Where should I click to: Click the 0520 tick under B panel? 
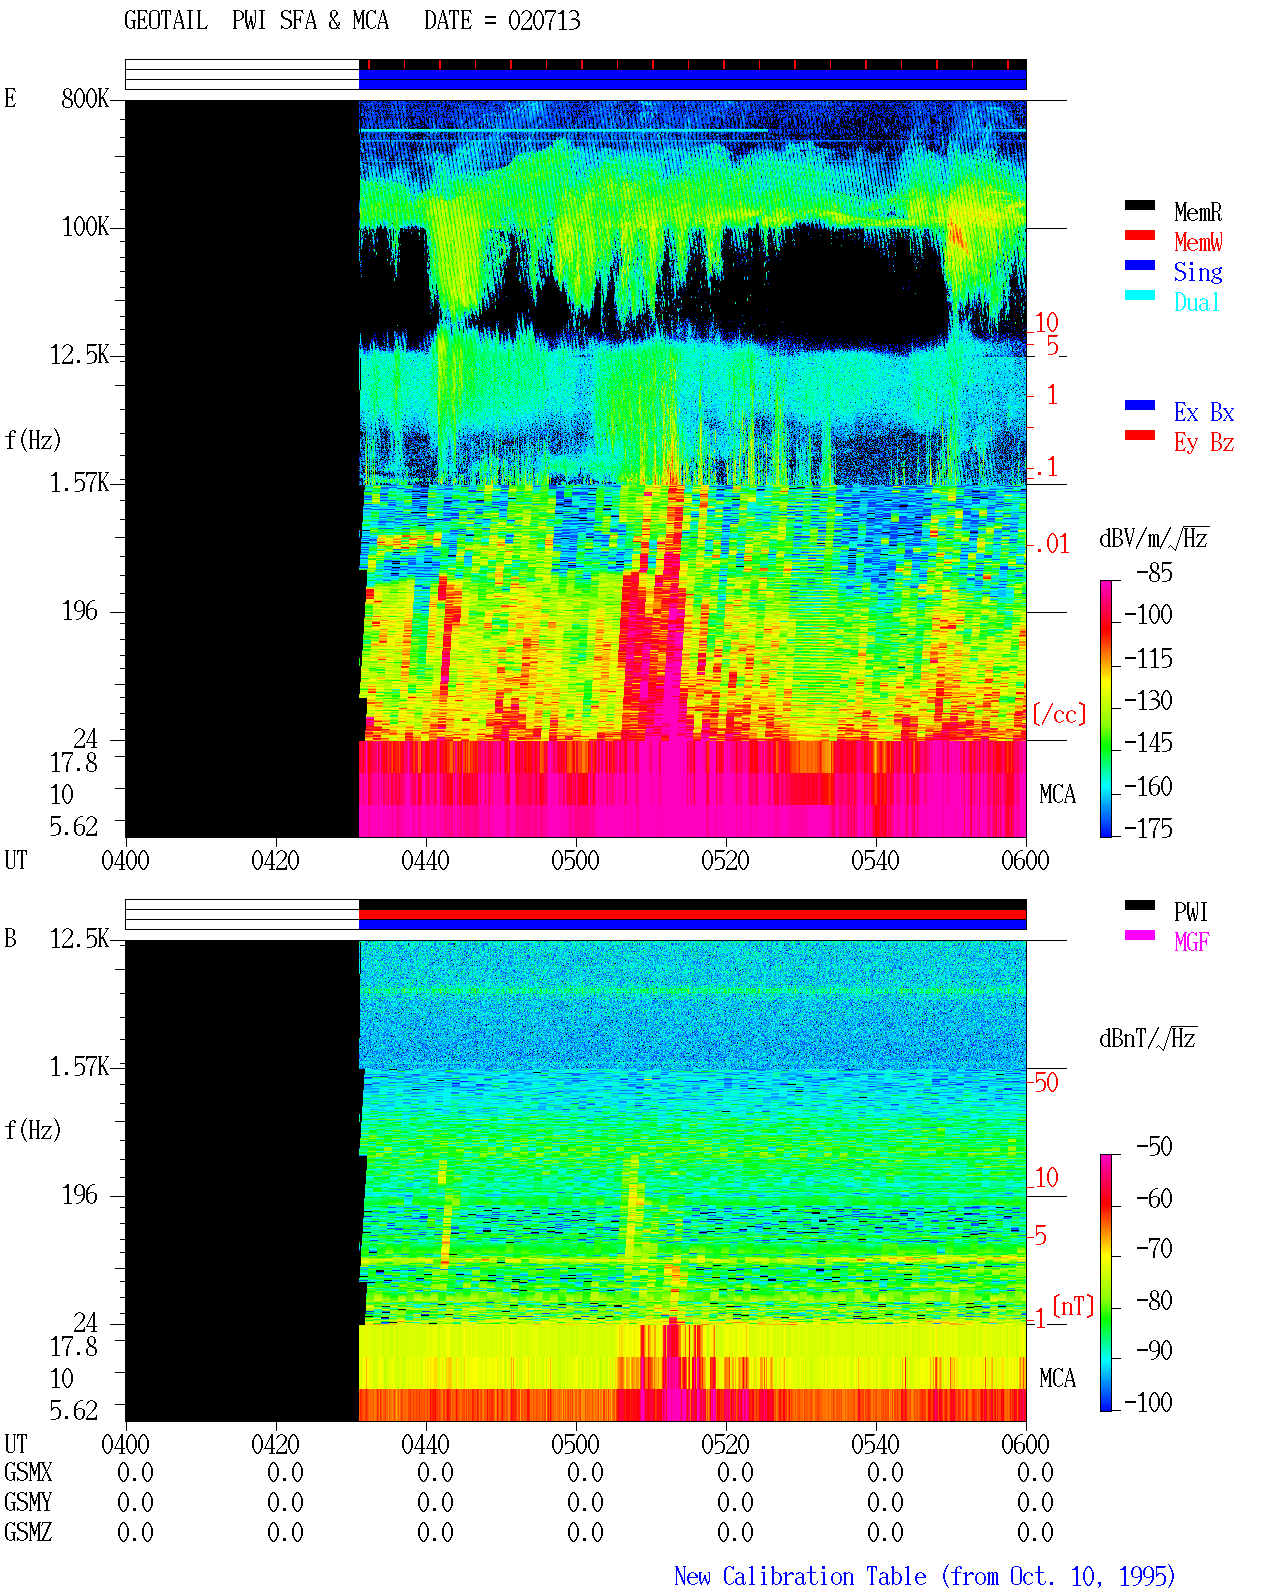[725, 1444]
